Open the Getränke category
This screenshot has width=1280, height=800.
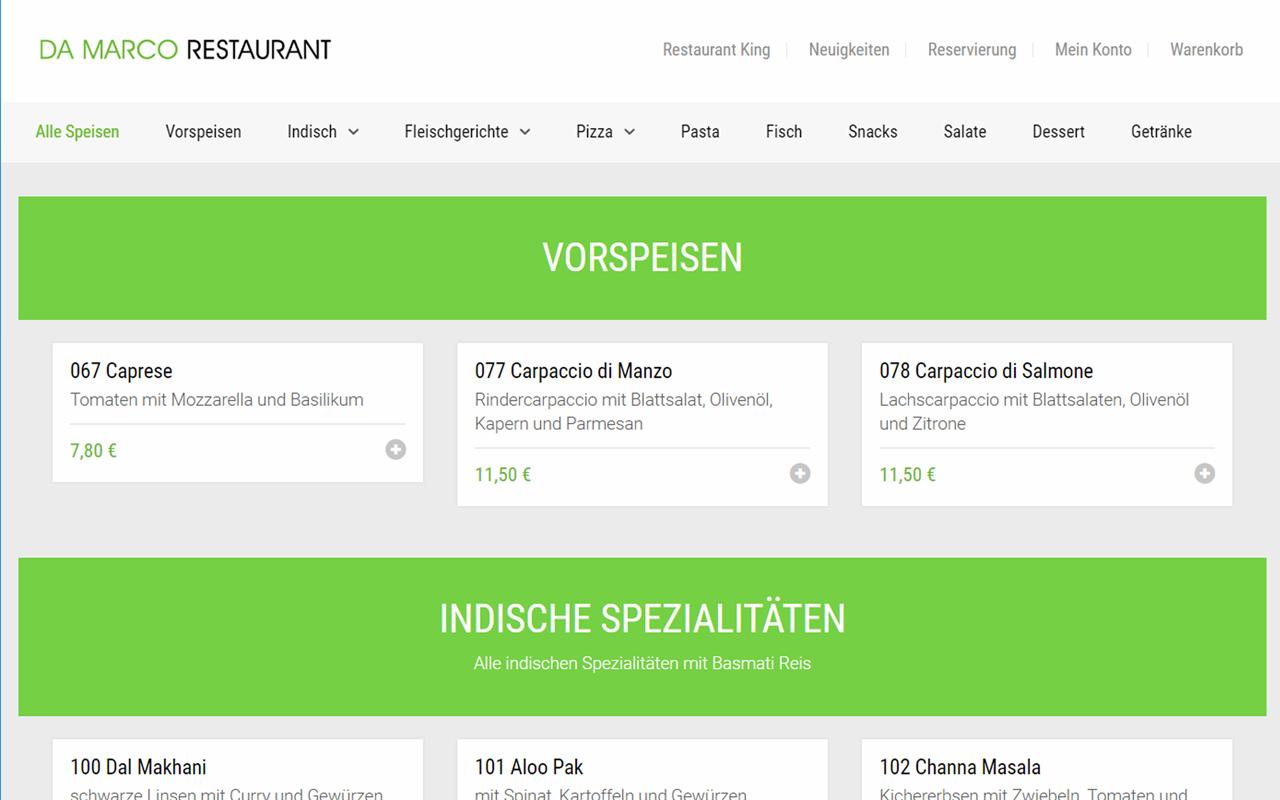click(1161, 131)
